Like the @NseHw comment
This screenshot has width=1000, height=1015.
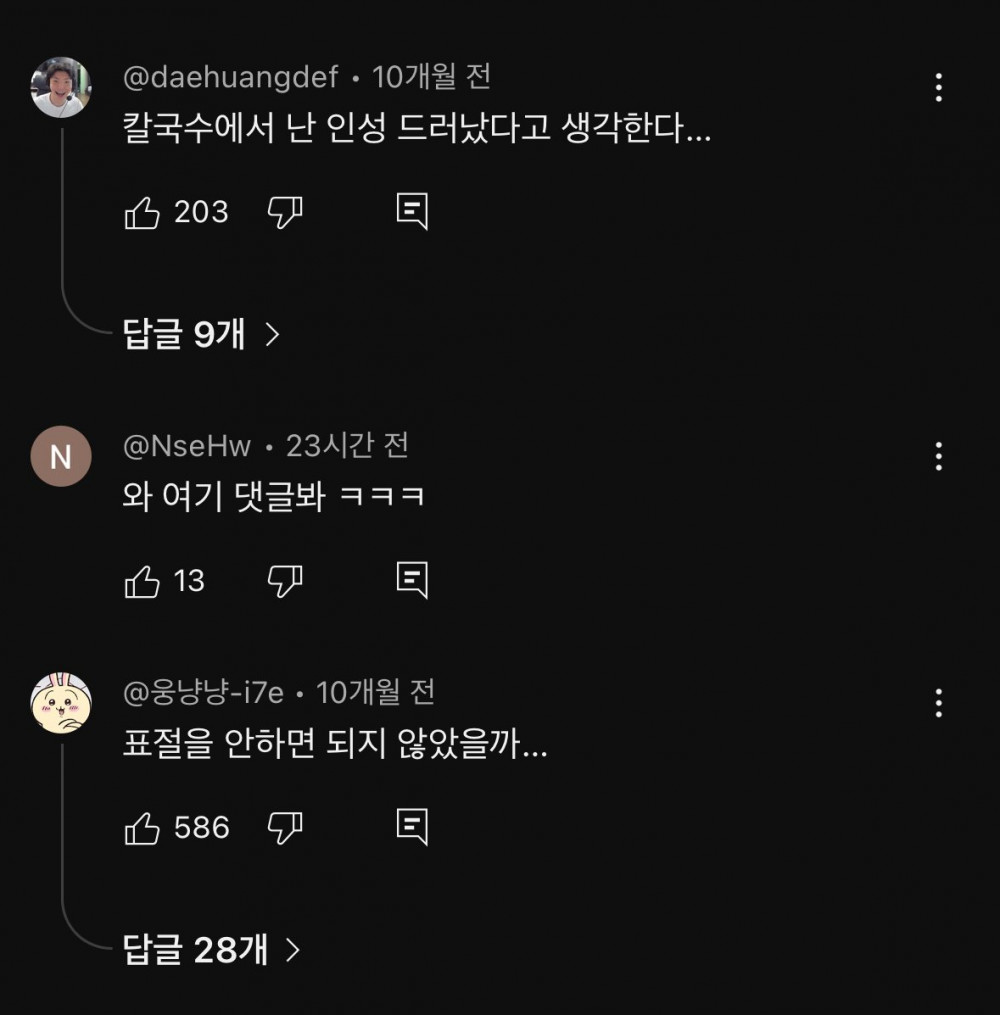(142, 580)
